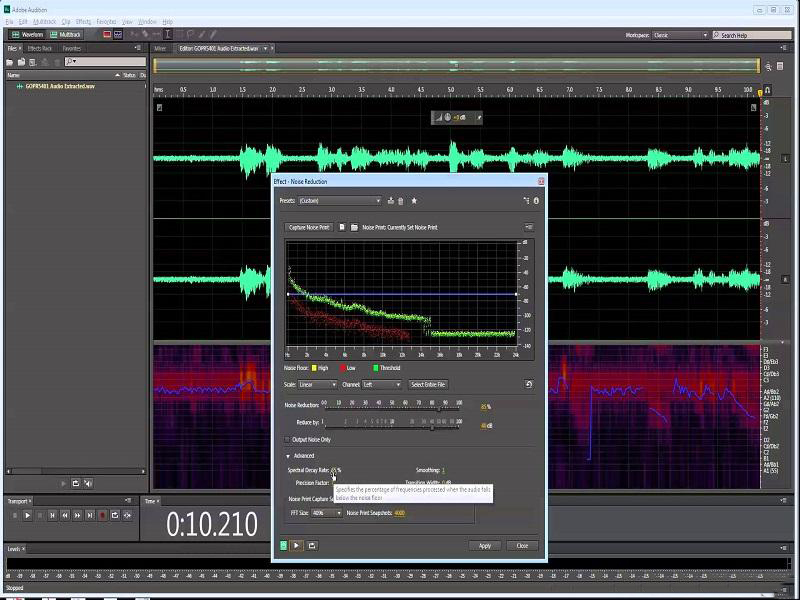Open the Channel dropdown set to Left
The width and height of the screenshot is (800, 600).
tap(382, 385)
